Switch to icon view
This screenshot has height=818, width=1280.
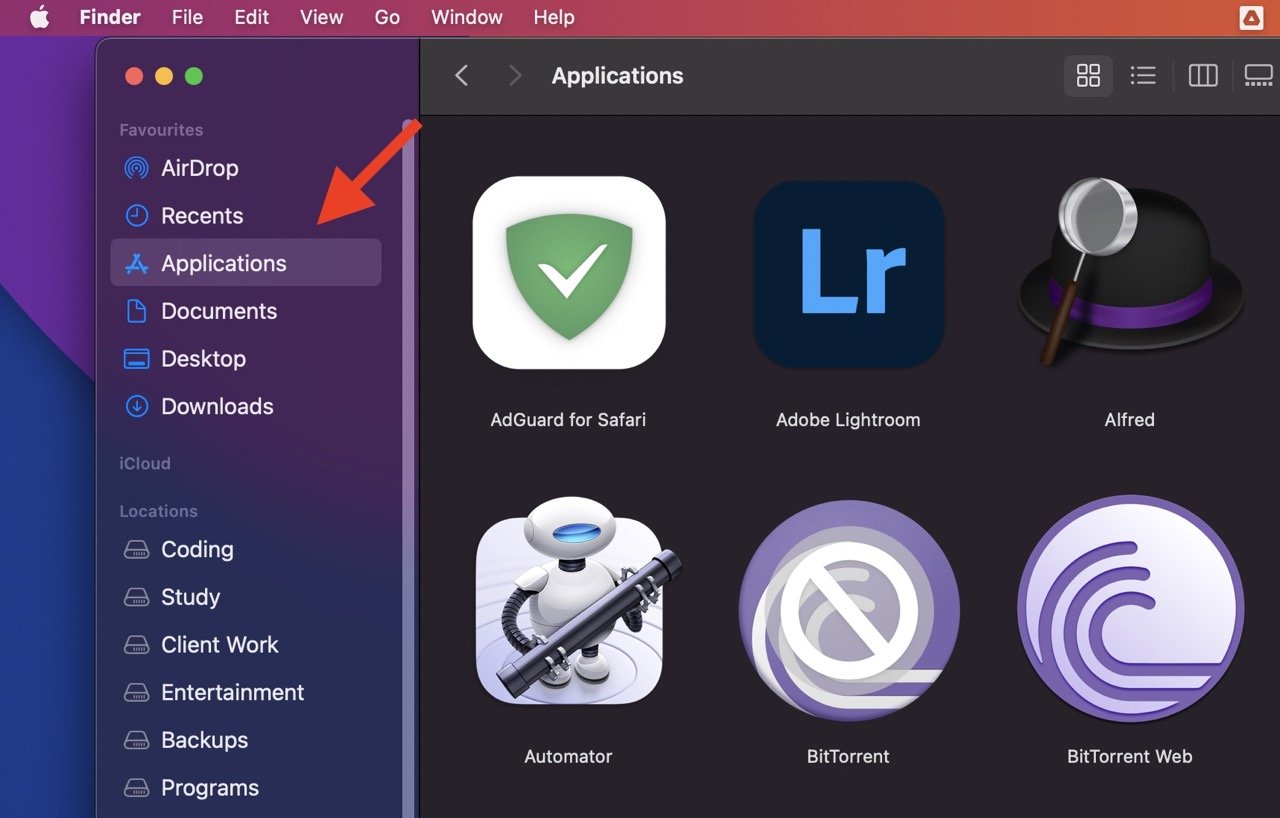1088,75
